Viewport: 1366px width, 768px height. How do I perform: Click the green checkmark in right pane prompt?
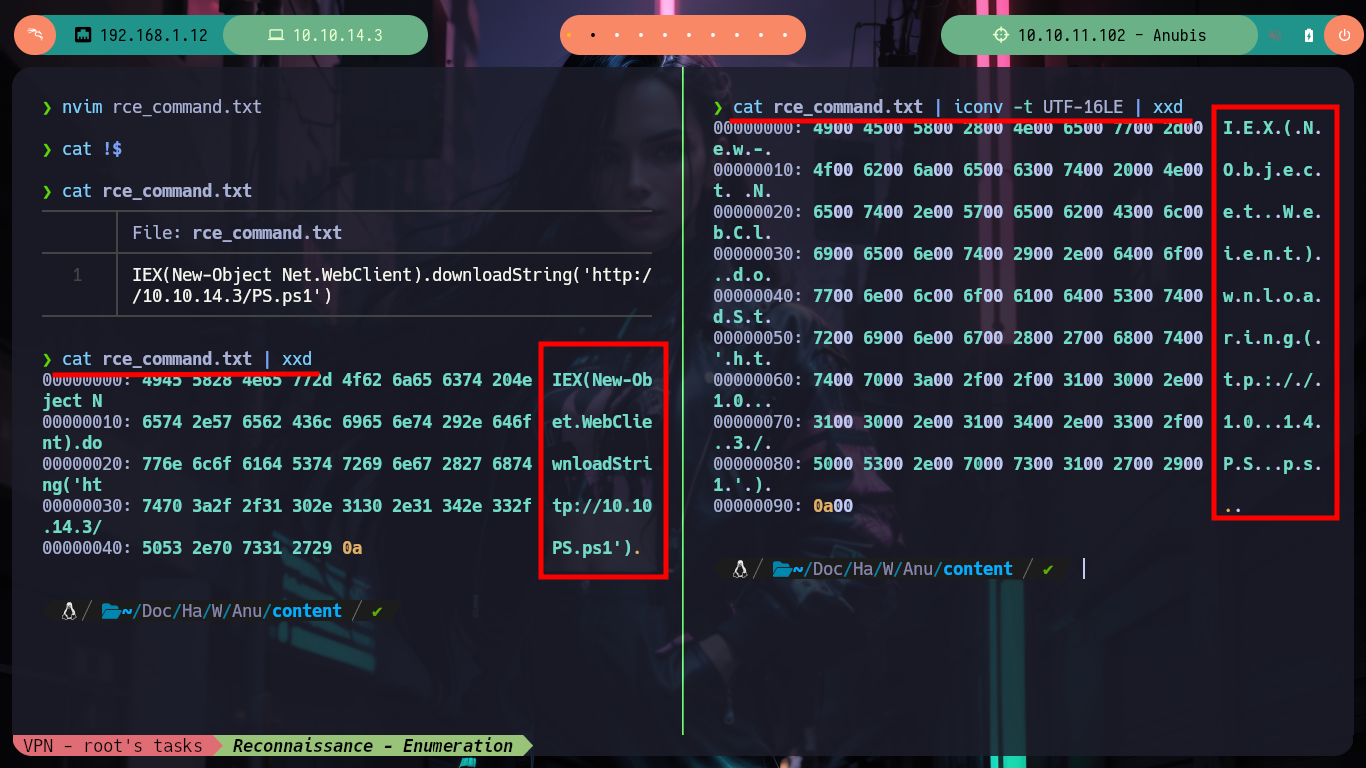pos(1047,569)
